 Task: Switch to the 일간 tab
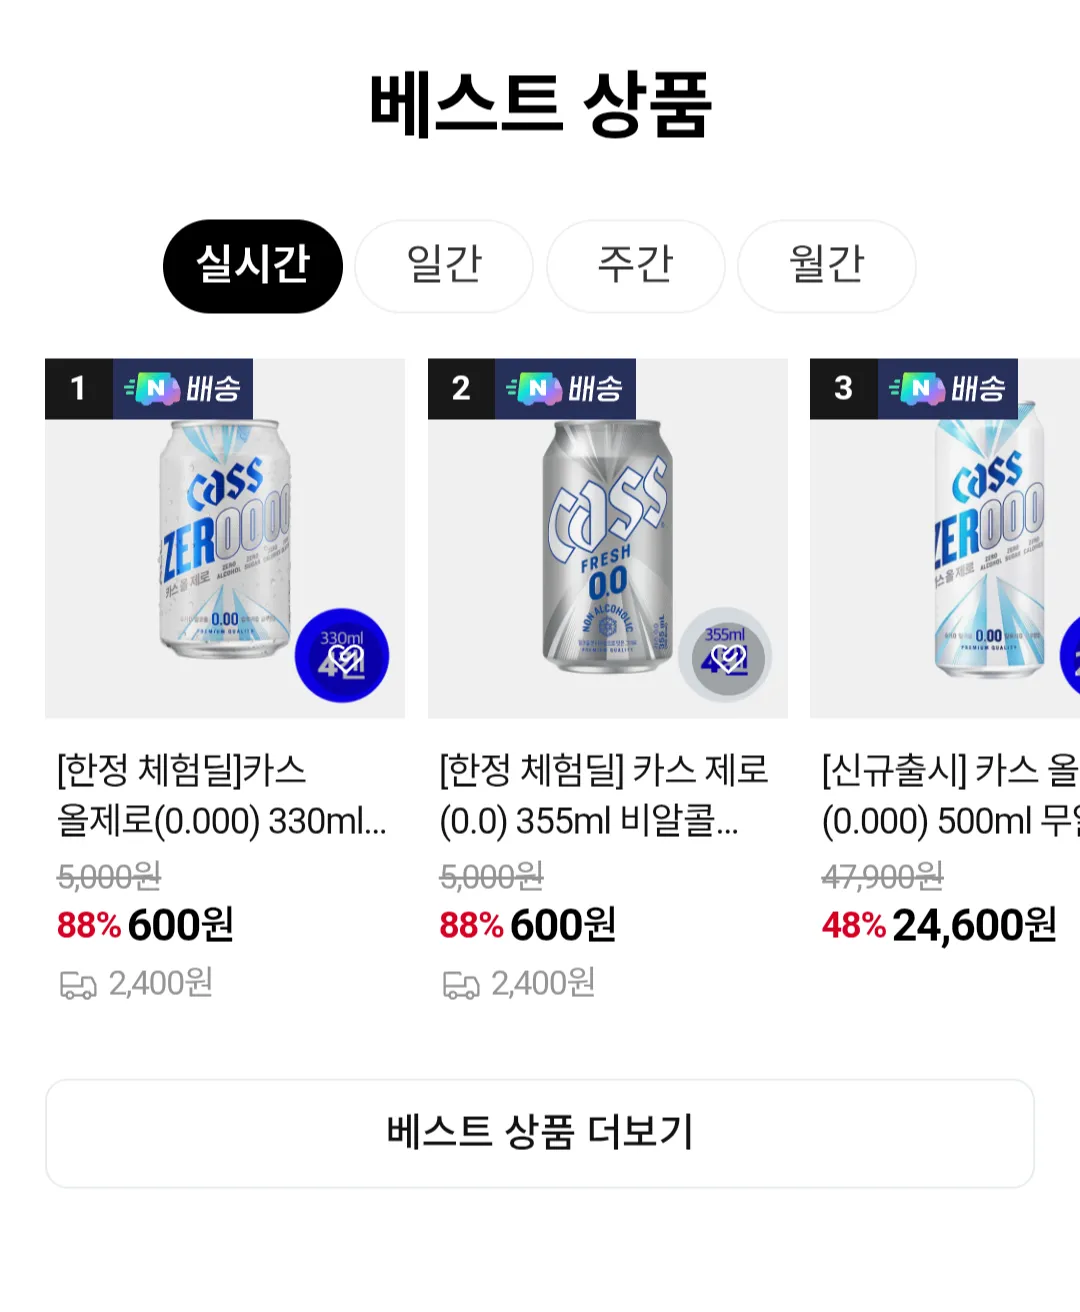[x=444, y=266]
